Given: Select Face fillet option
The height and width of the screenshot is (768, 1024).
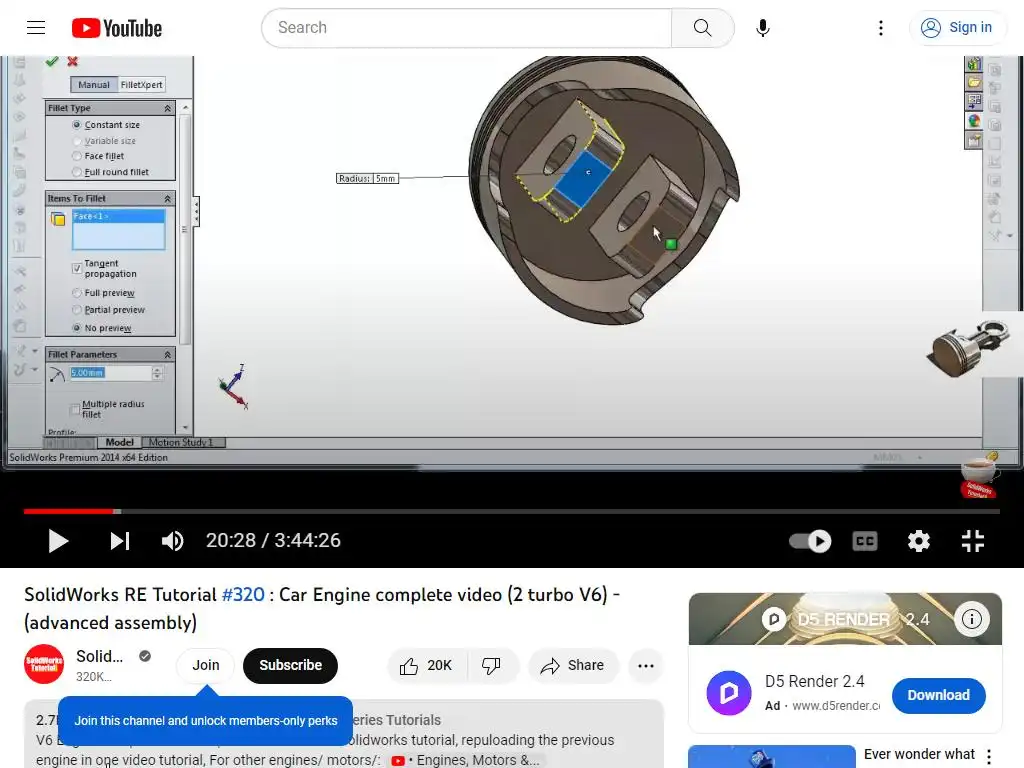Looking at the screenshot, I should (76, 156).
